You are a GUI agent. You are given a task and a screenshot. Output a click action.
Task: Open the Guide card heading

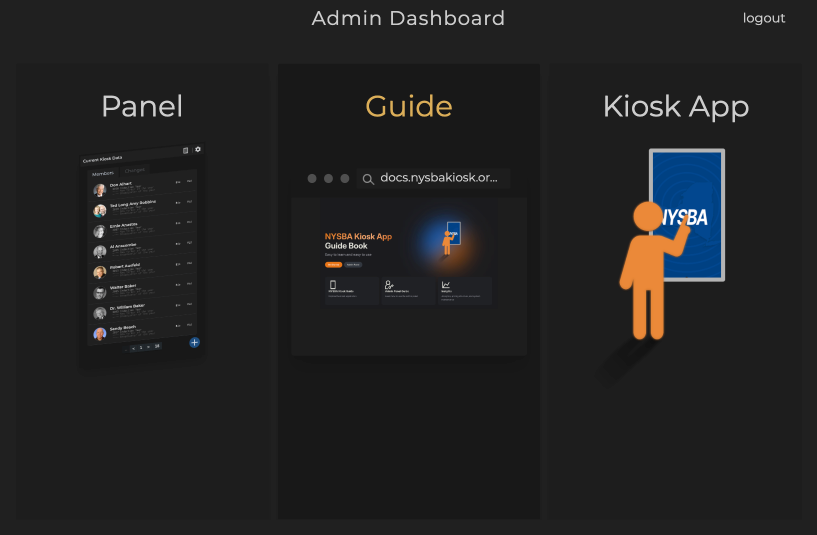pyautogui.click(x=408, y=107)
